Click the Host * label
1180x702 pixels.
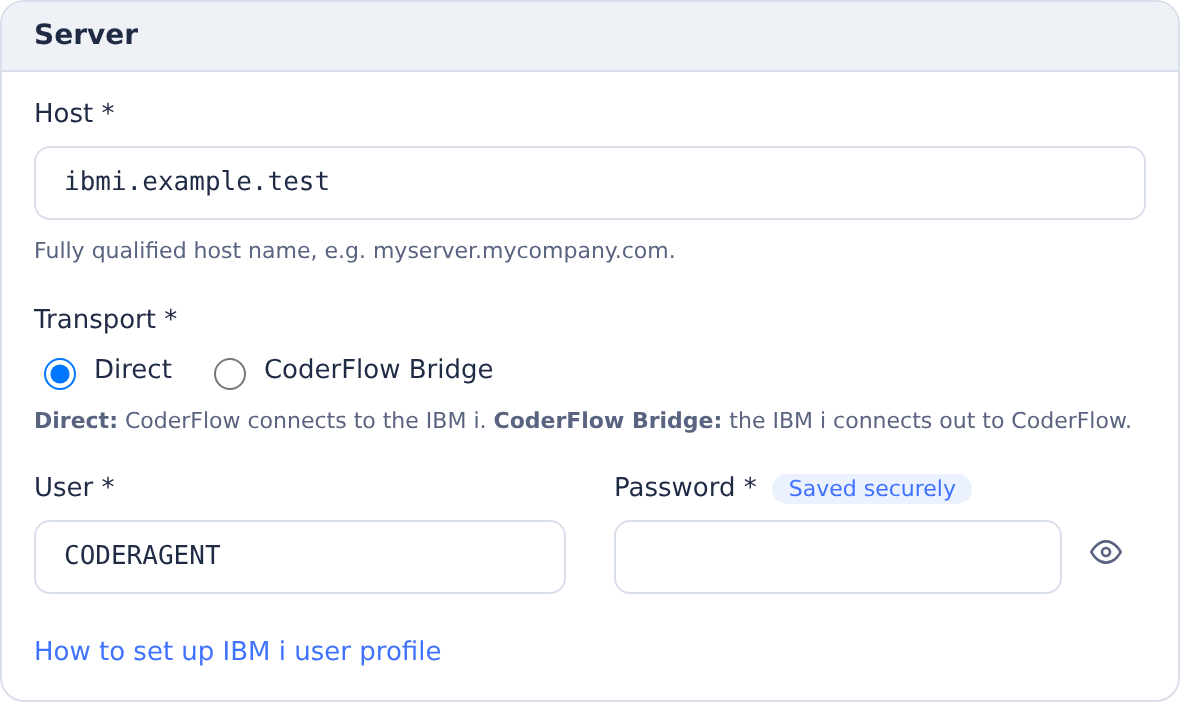pos(75,113)
